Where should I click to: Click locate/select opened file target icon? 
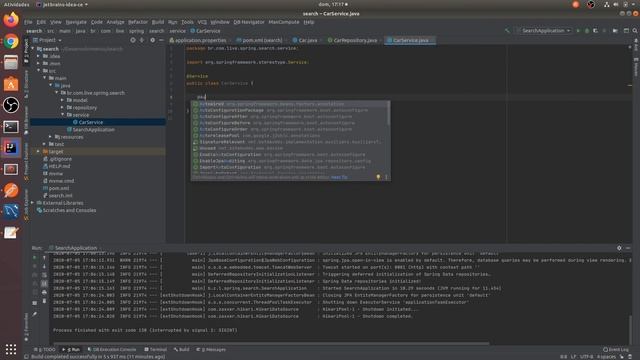coord(133,40)
